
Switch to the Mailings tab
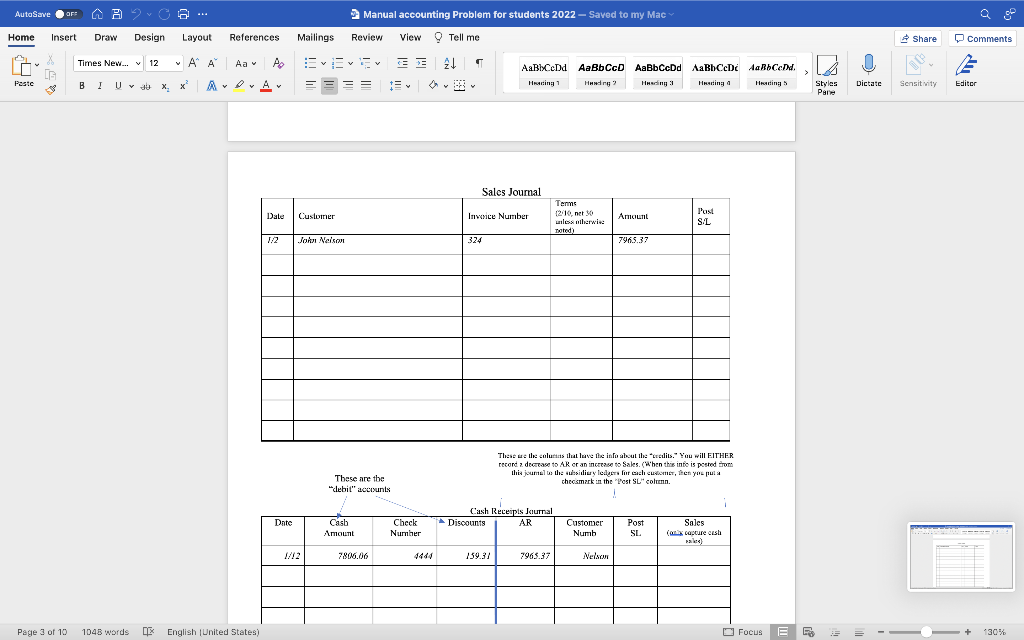pyautogui.click(x=315, y=37)
